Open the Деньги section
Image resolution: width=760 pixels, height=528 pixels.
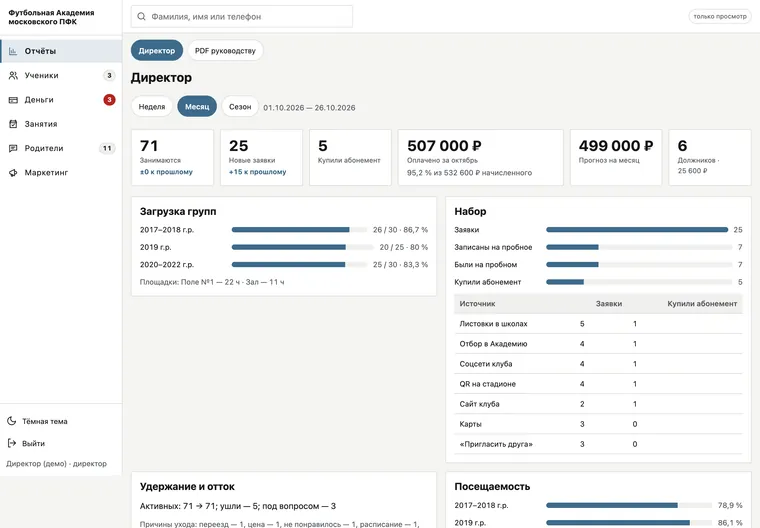61,100
